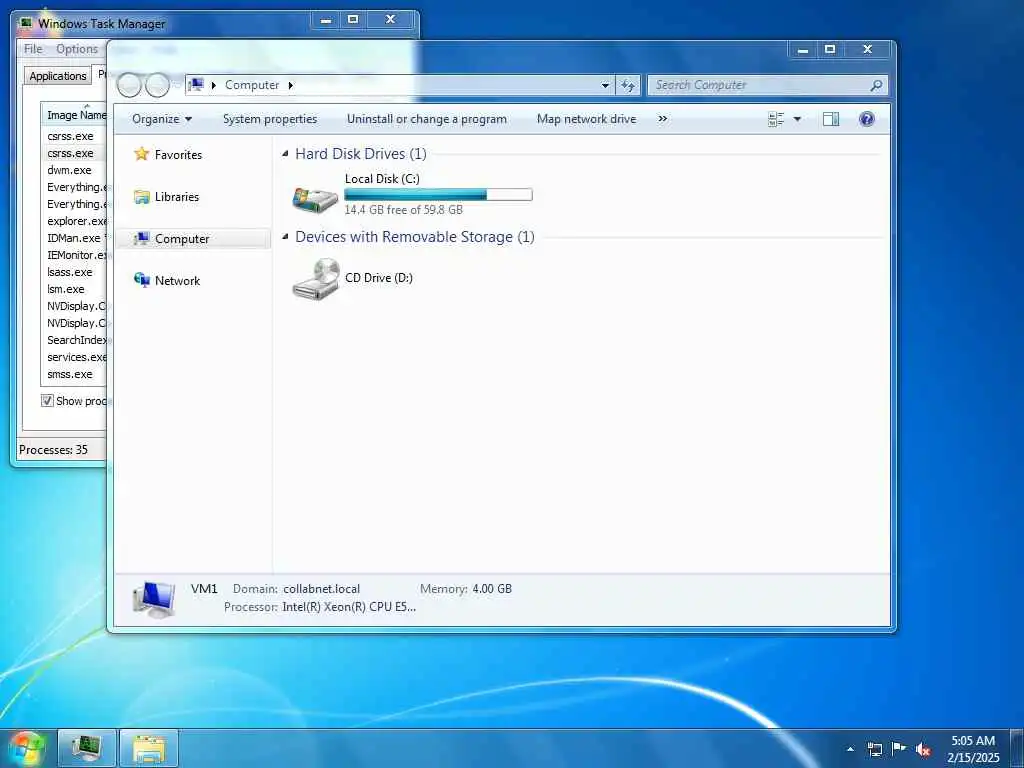The image size is (1024, 768).
Task: Click the collabnet.local domain value
Action: (321, 588)
